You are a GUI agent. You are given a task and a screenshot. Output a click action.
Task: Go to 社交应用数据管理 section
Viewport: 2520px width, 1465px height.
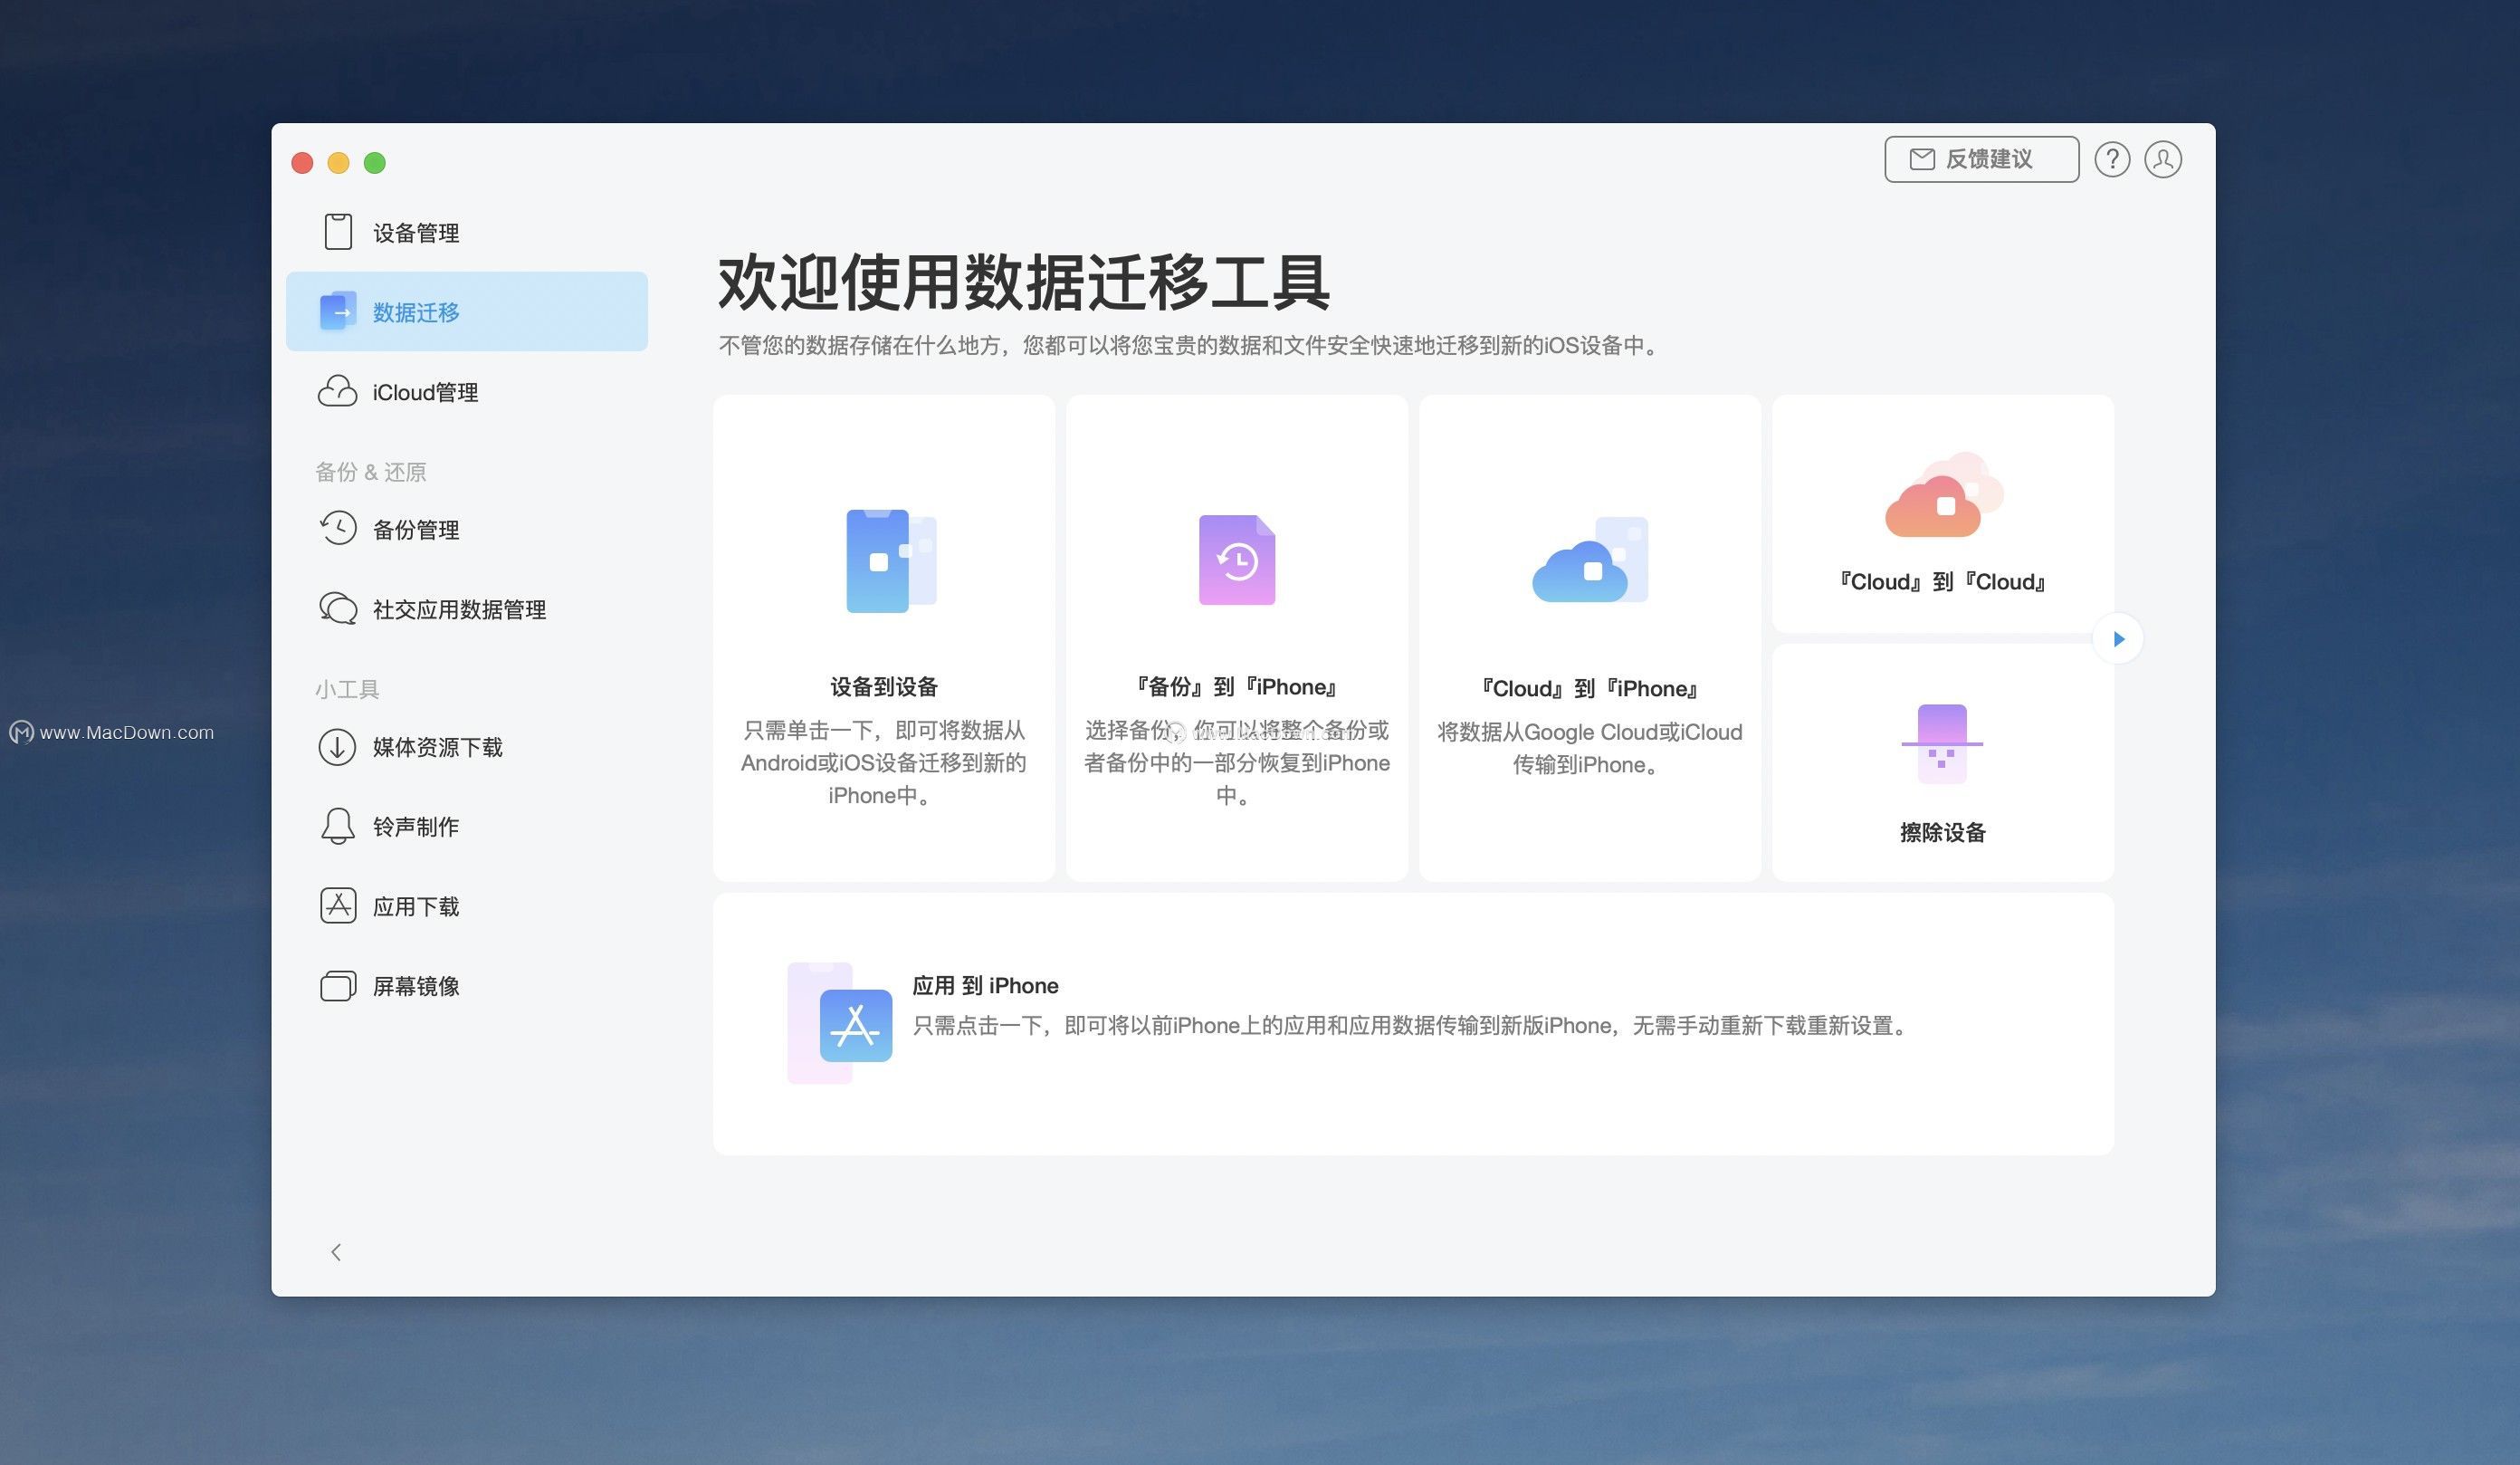[467, 609]
